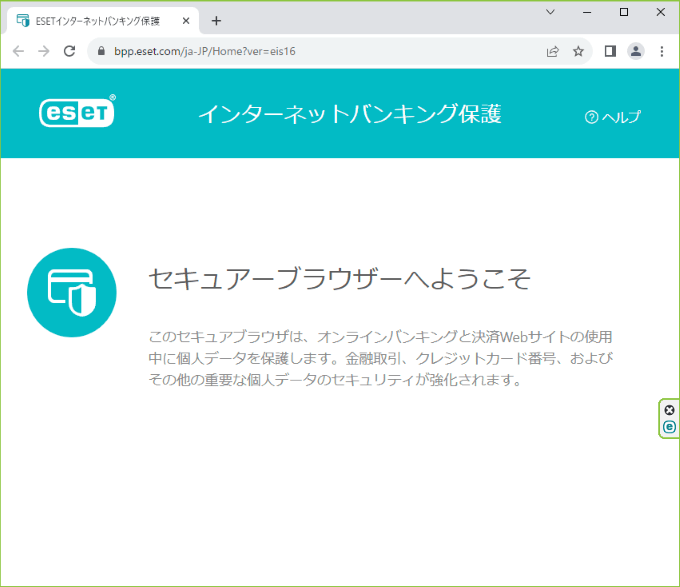The image size is (680, 587).
Task: Click the browser forward arrow
Action: click(44, 51)
